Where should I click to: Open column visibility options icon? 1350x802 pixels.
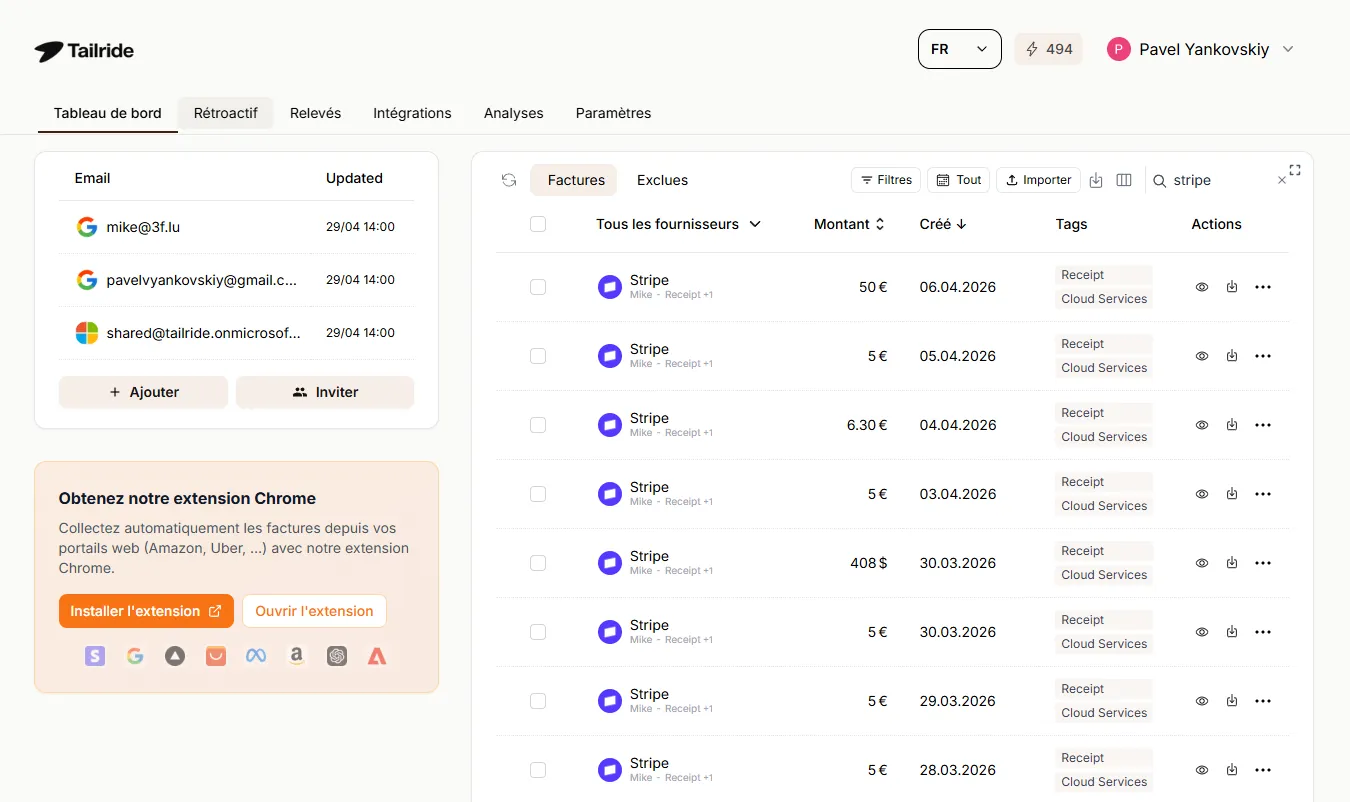tap(1124, 179)
